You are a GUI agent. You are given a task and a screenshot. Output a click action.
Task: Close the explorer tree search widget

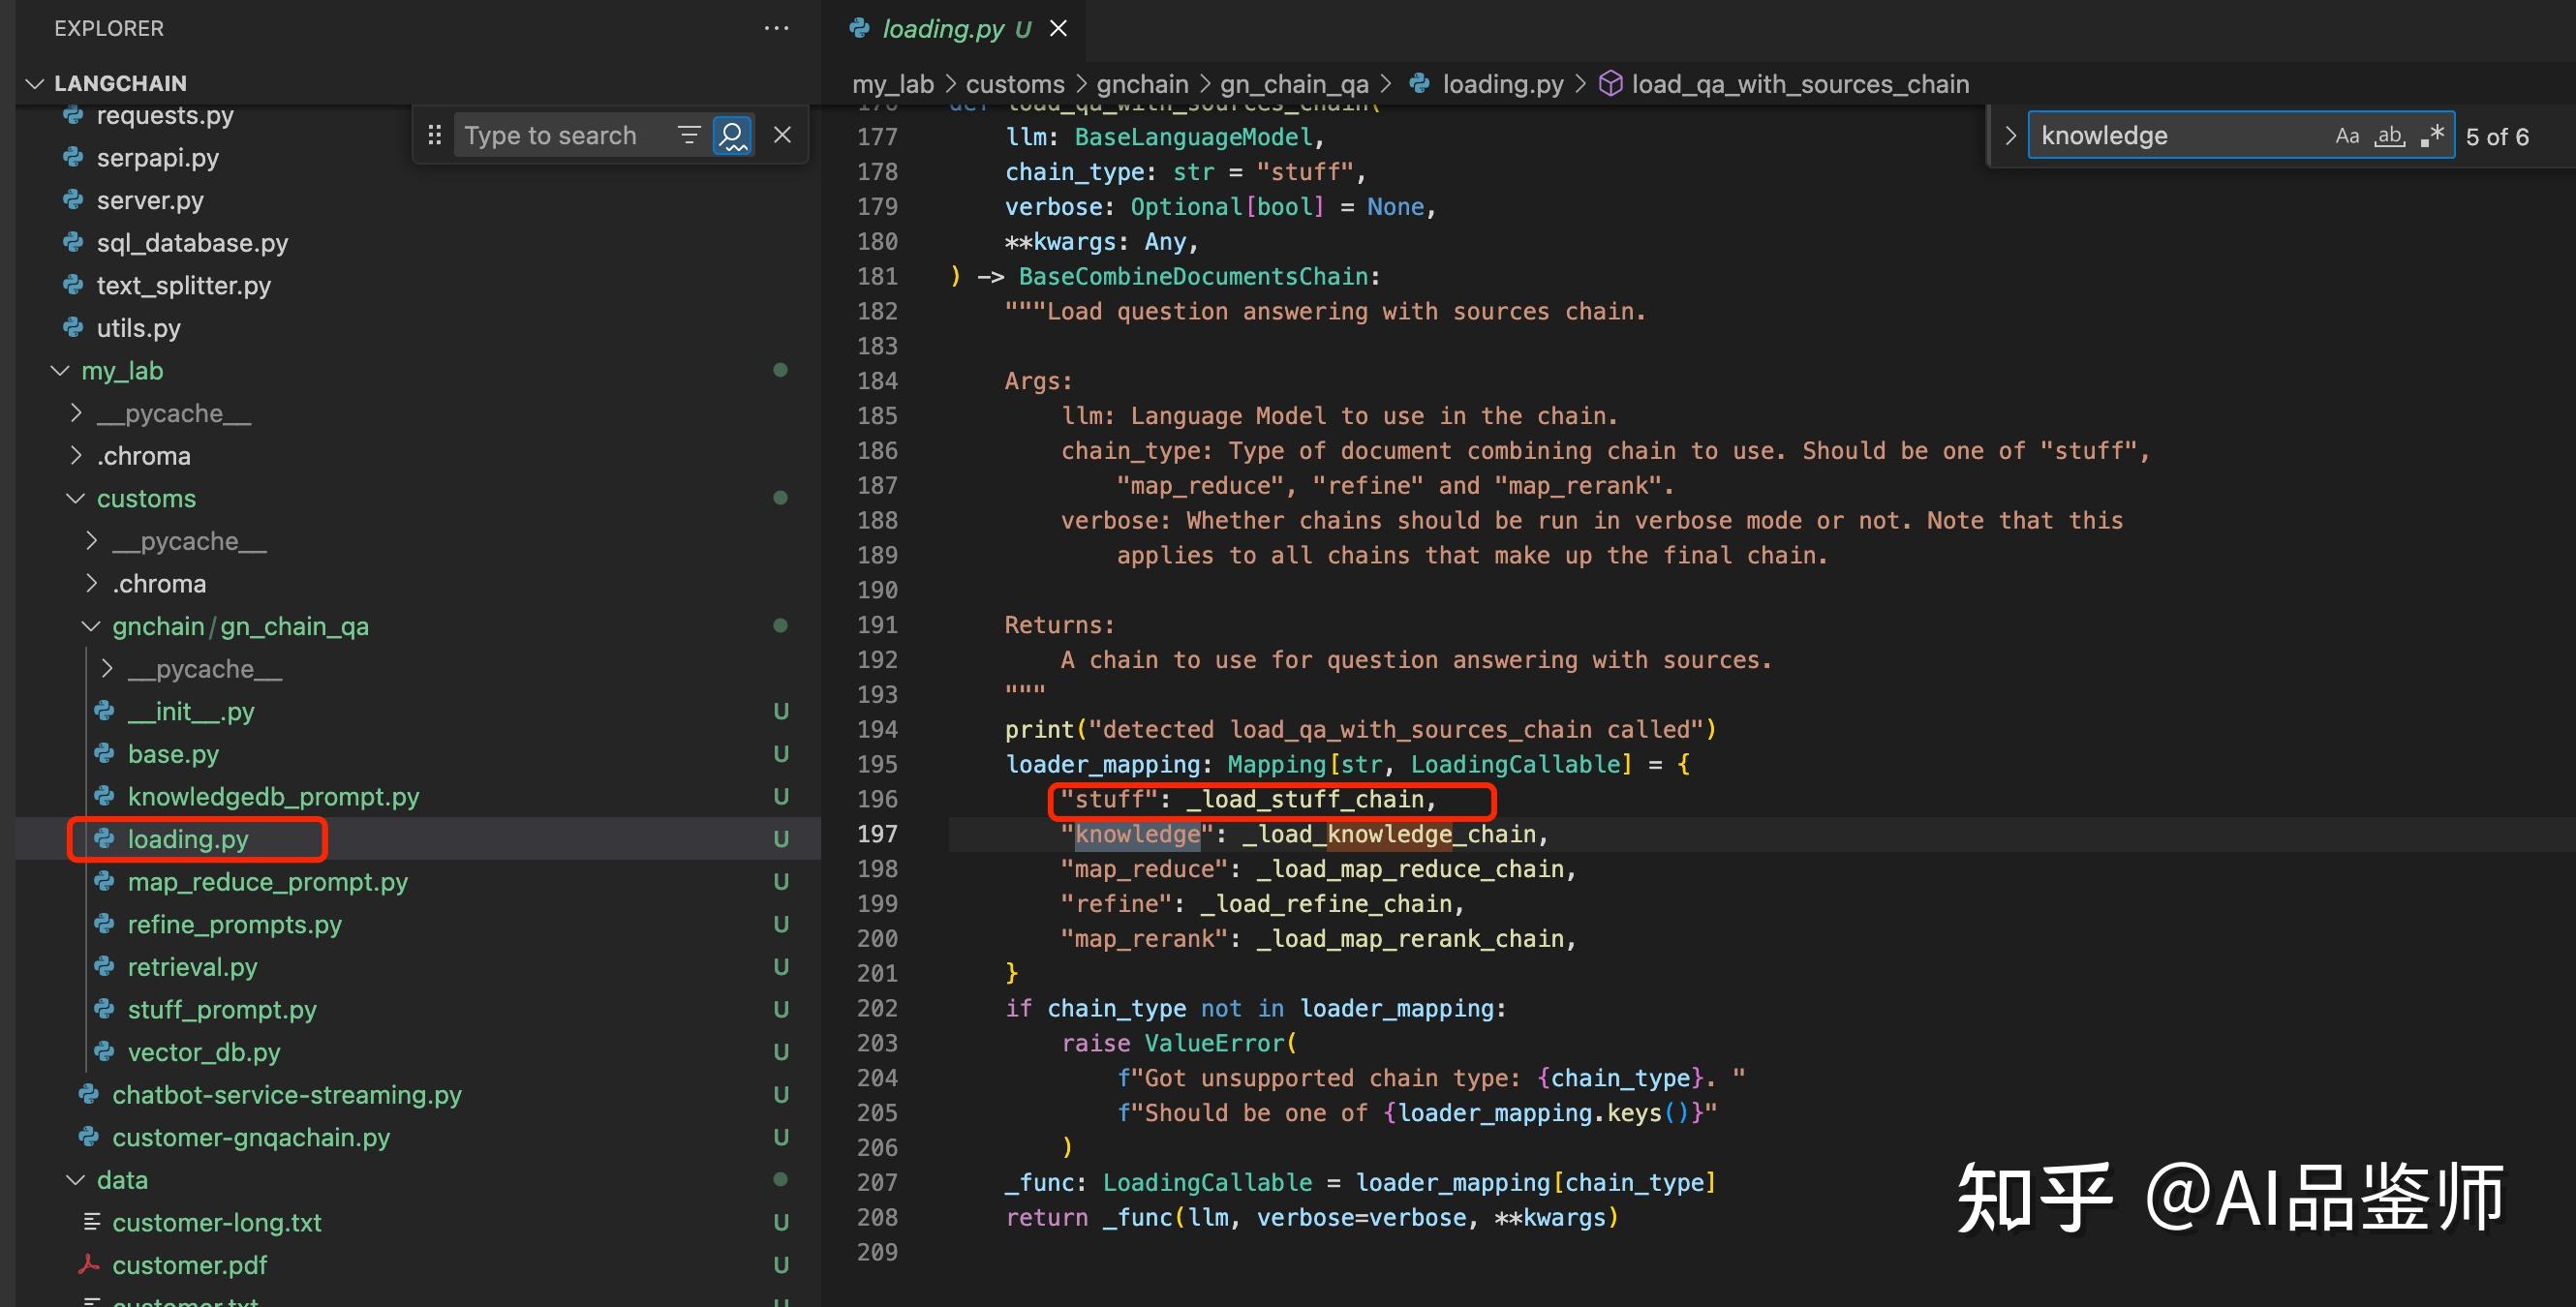tap(783, 135)
